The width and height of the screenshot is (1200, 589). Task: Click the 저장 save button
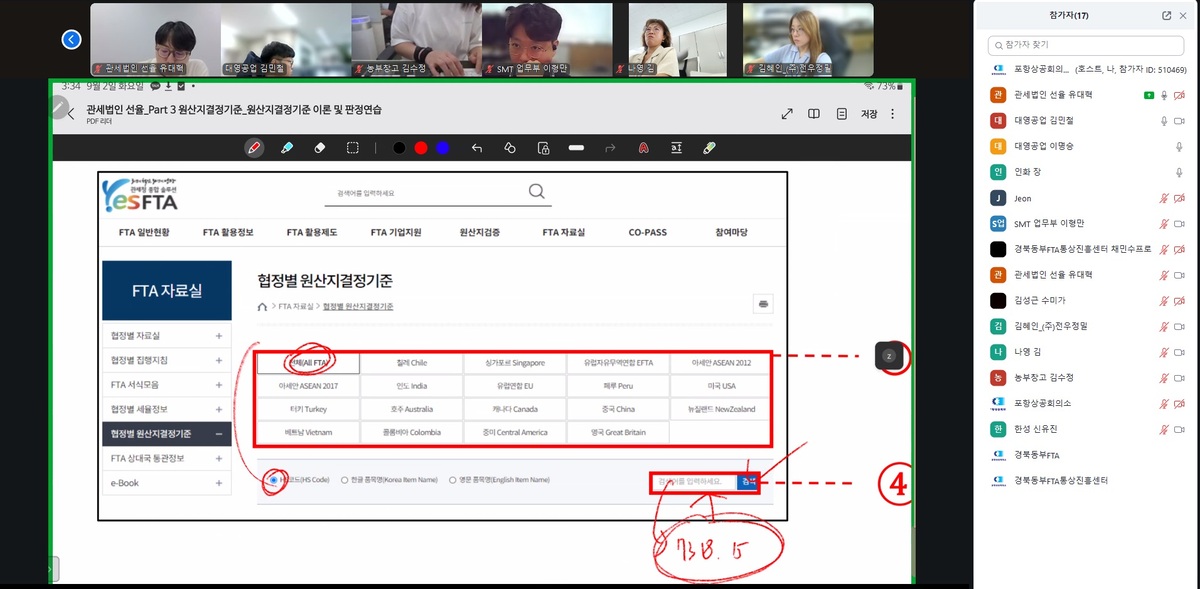click(869, 114)
